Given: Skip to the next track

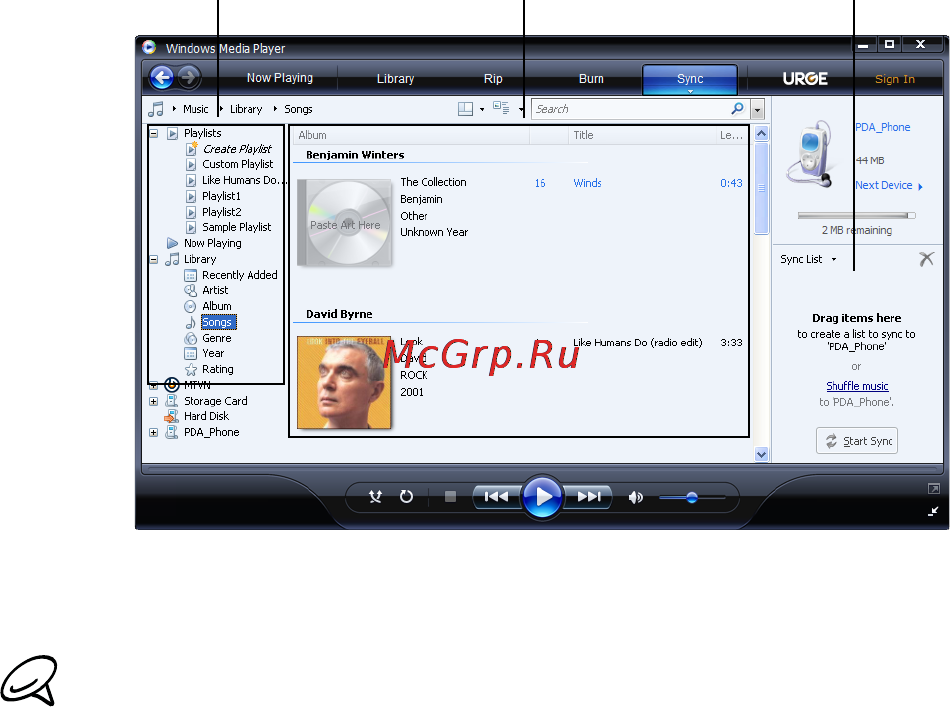Looking at the screenshot, I should pyautogui.click(x=588, y=497).
